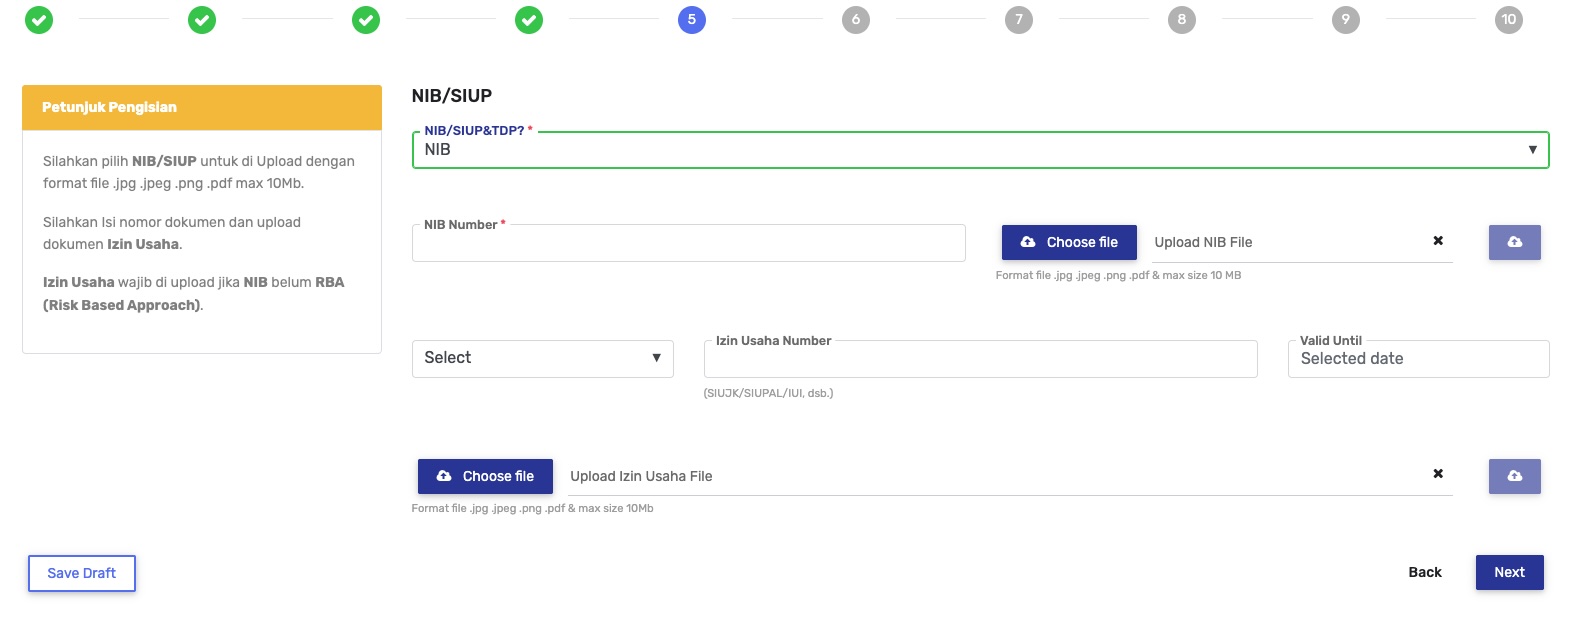Viewport: 1571px width, 626px height.
Task: Go to completed step three checkmark
Action: [366, 20]
